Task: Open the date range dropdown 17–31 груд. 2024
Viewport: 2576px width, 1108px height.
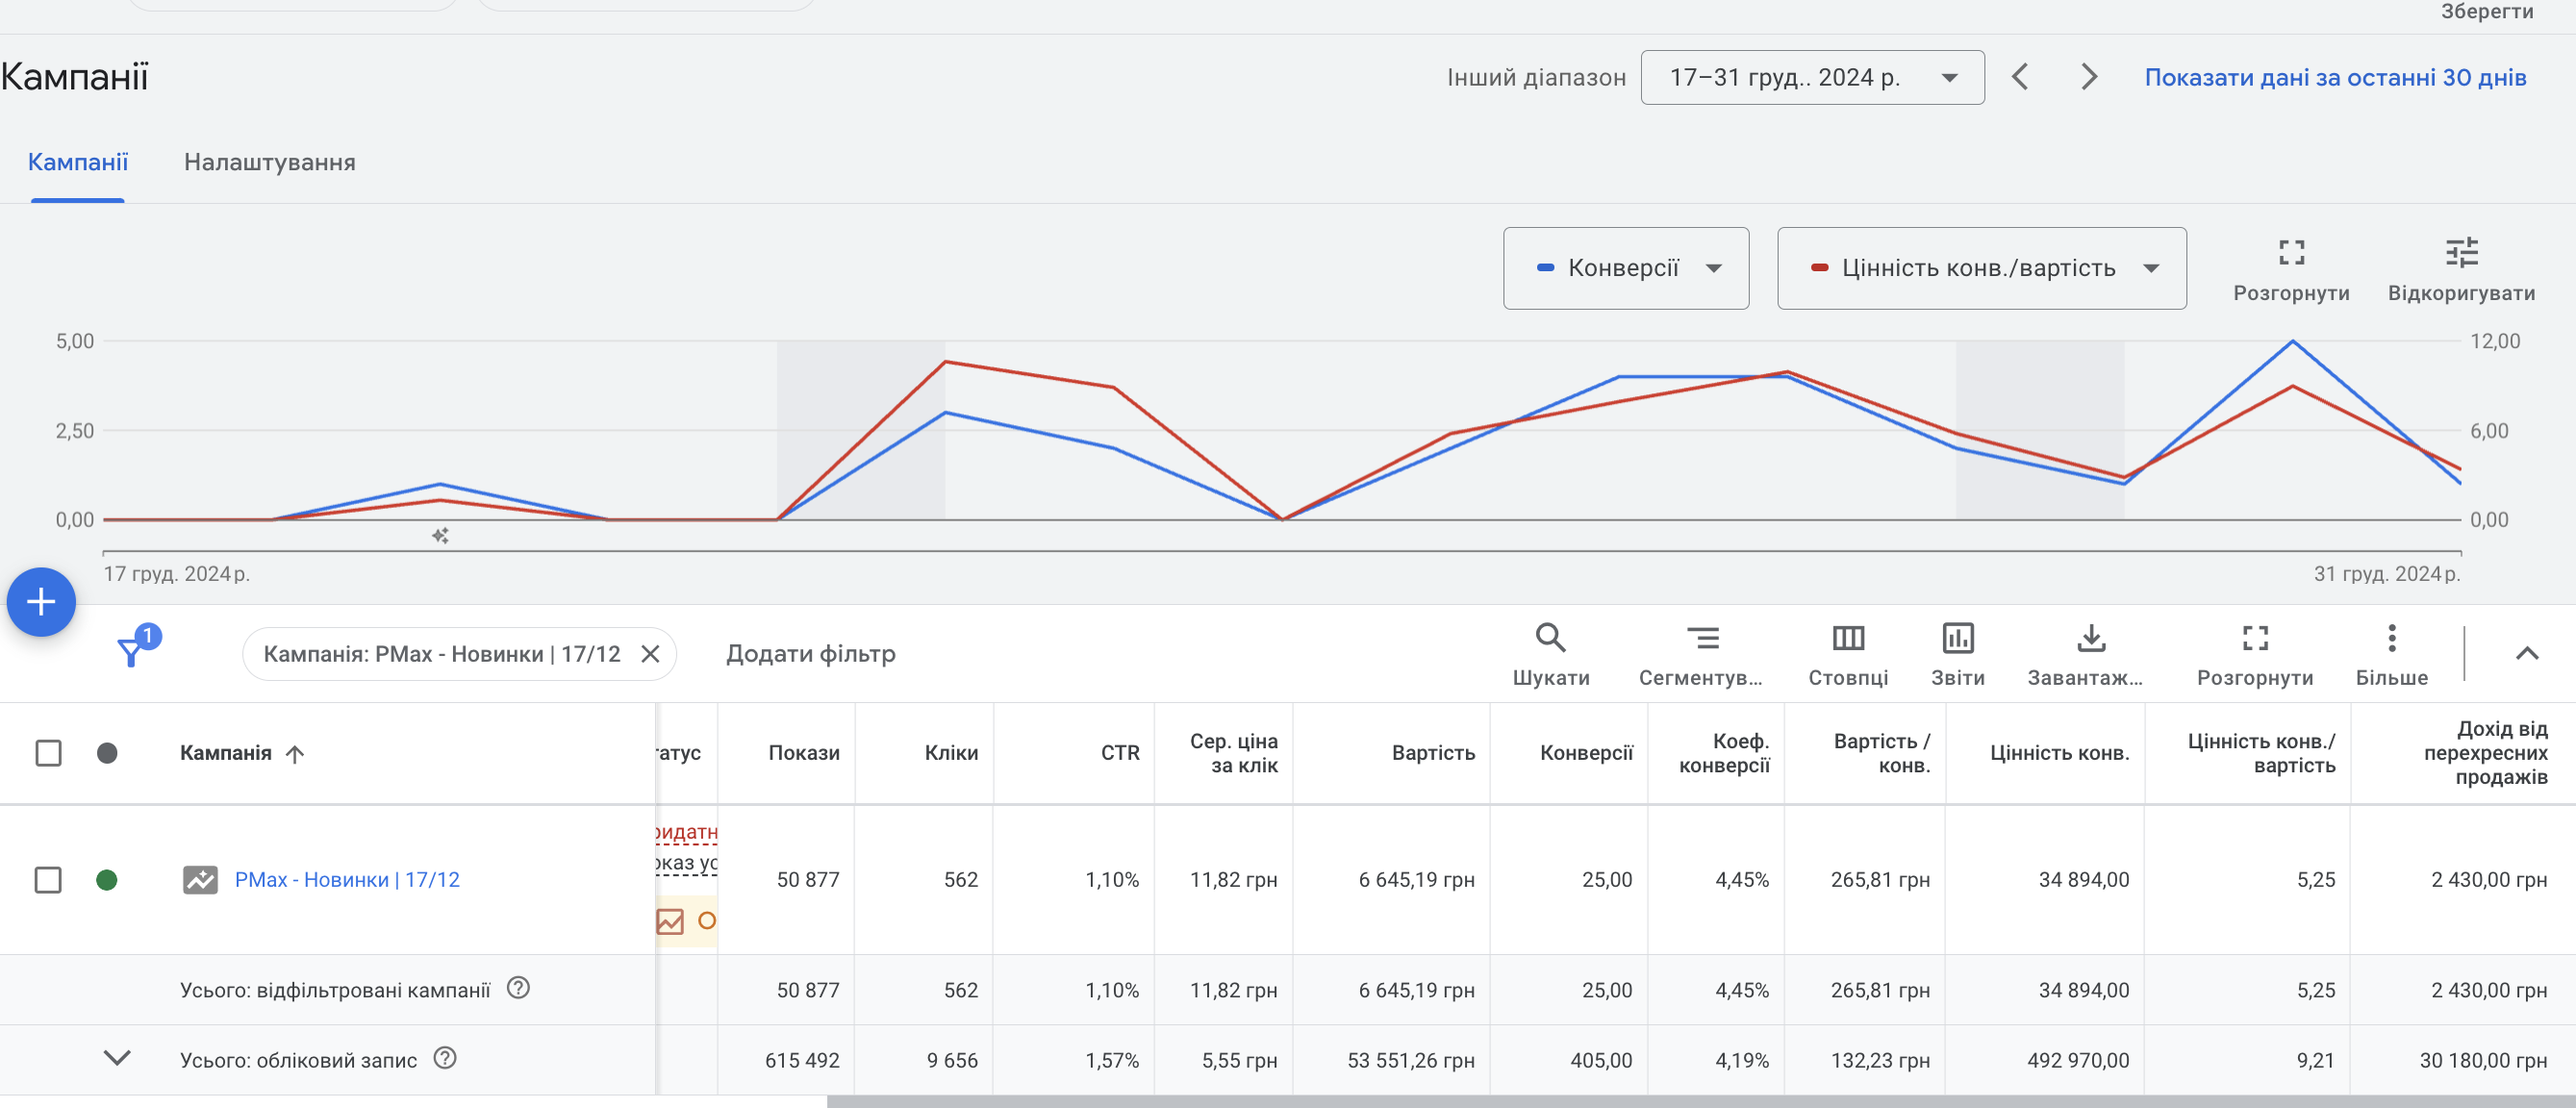Action: 1812,77
